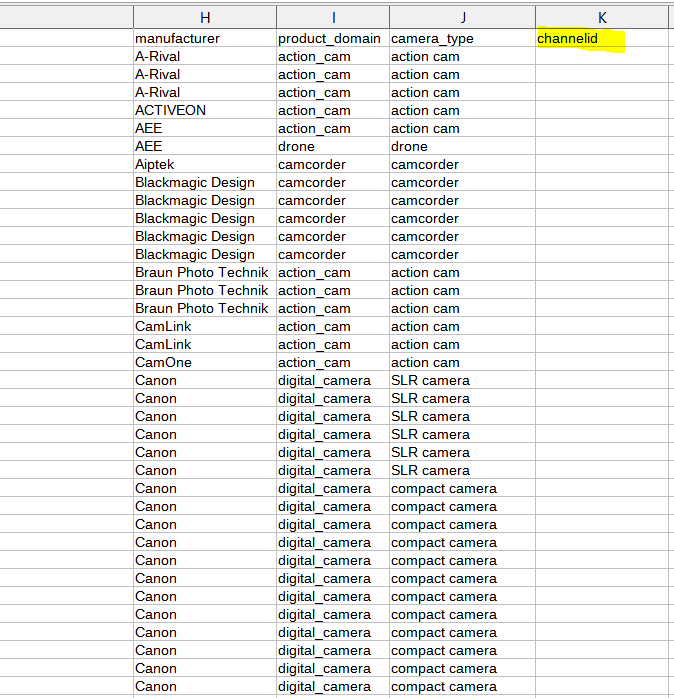This screenshot has width=674, height=698.
Task: Select column K header
Action: point(602,17)
